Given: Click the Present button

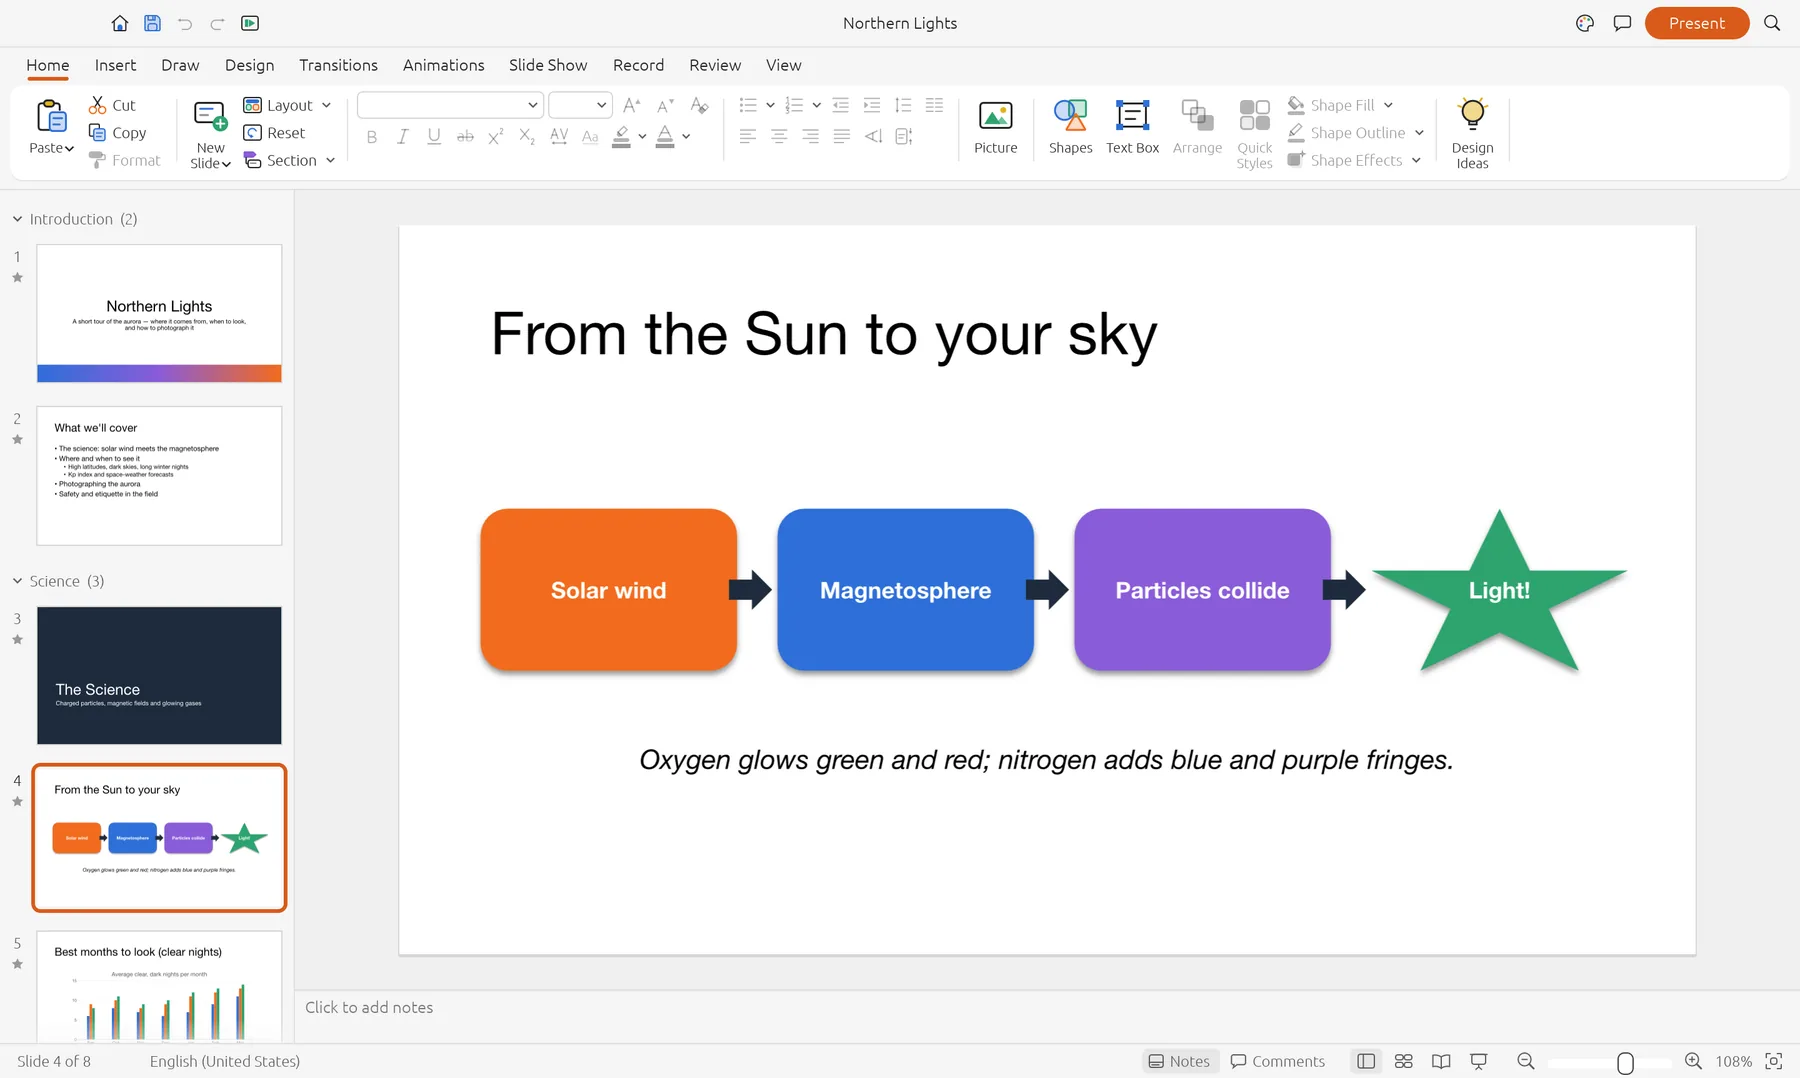Looking at the screenshot, I should (1696, 23).
